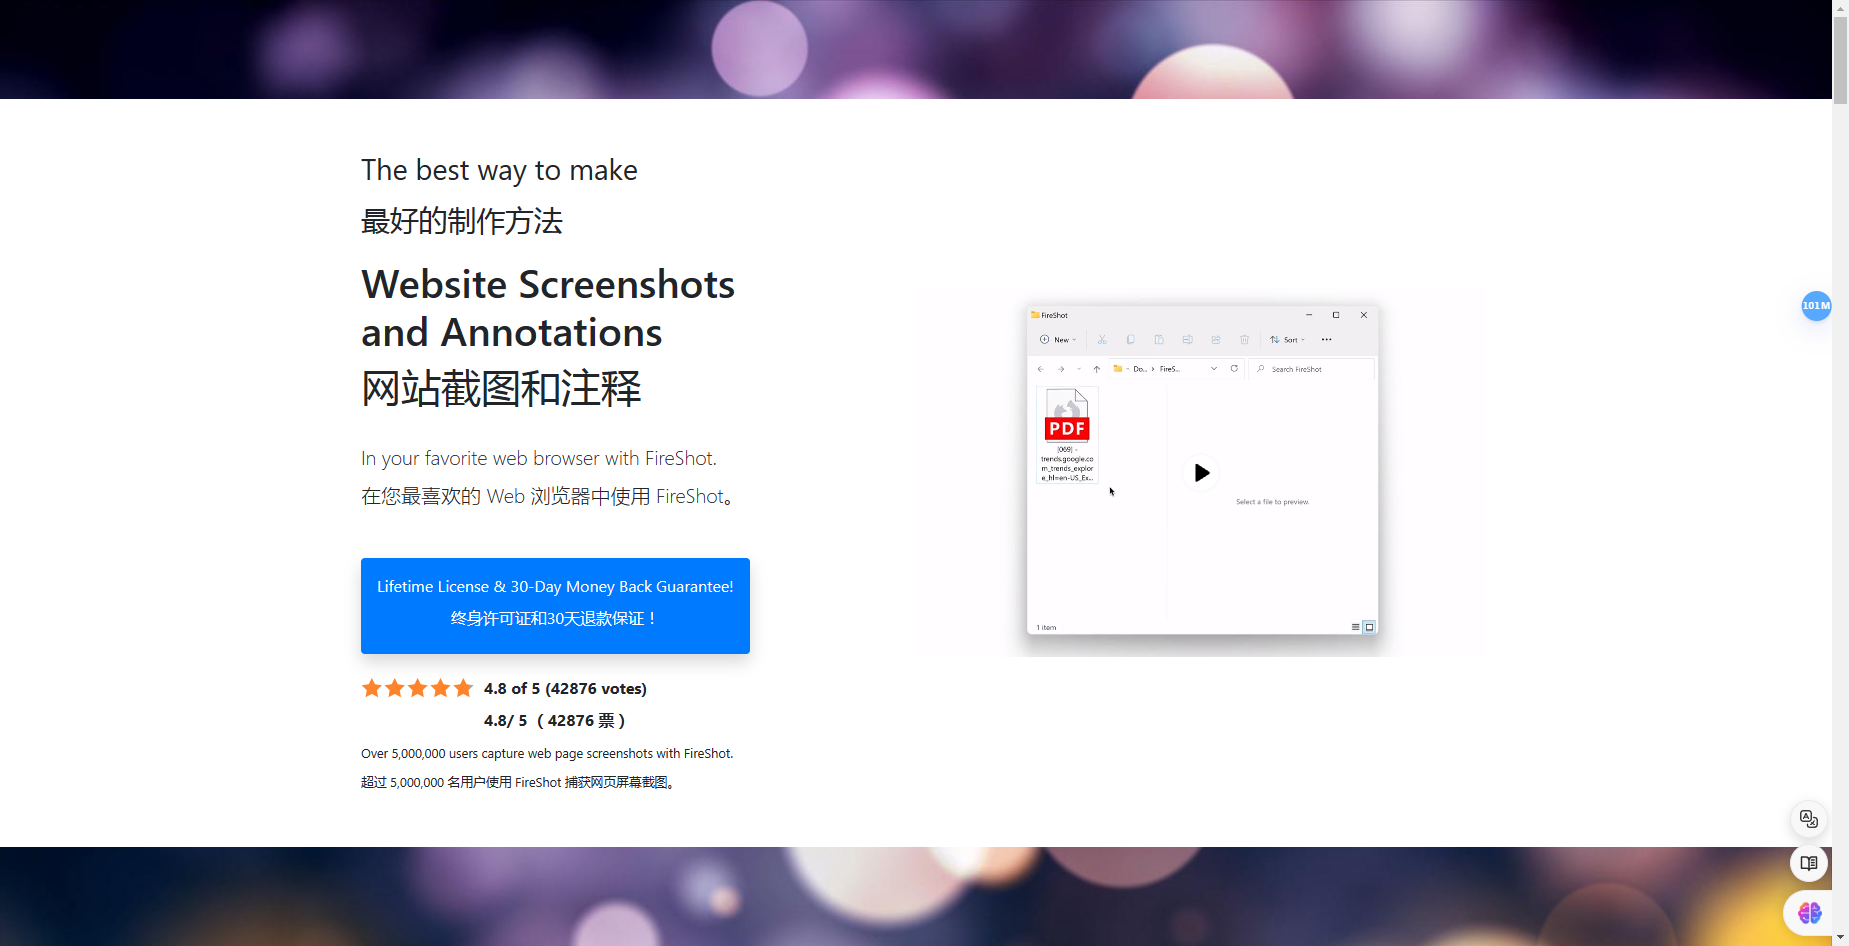Click the line "超过 5,000,000 名用户使用 FireShot 捕获网页屏幕截图。"
The image size is (1849, 946).
click(520, 782)
